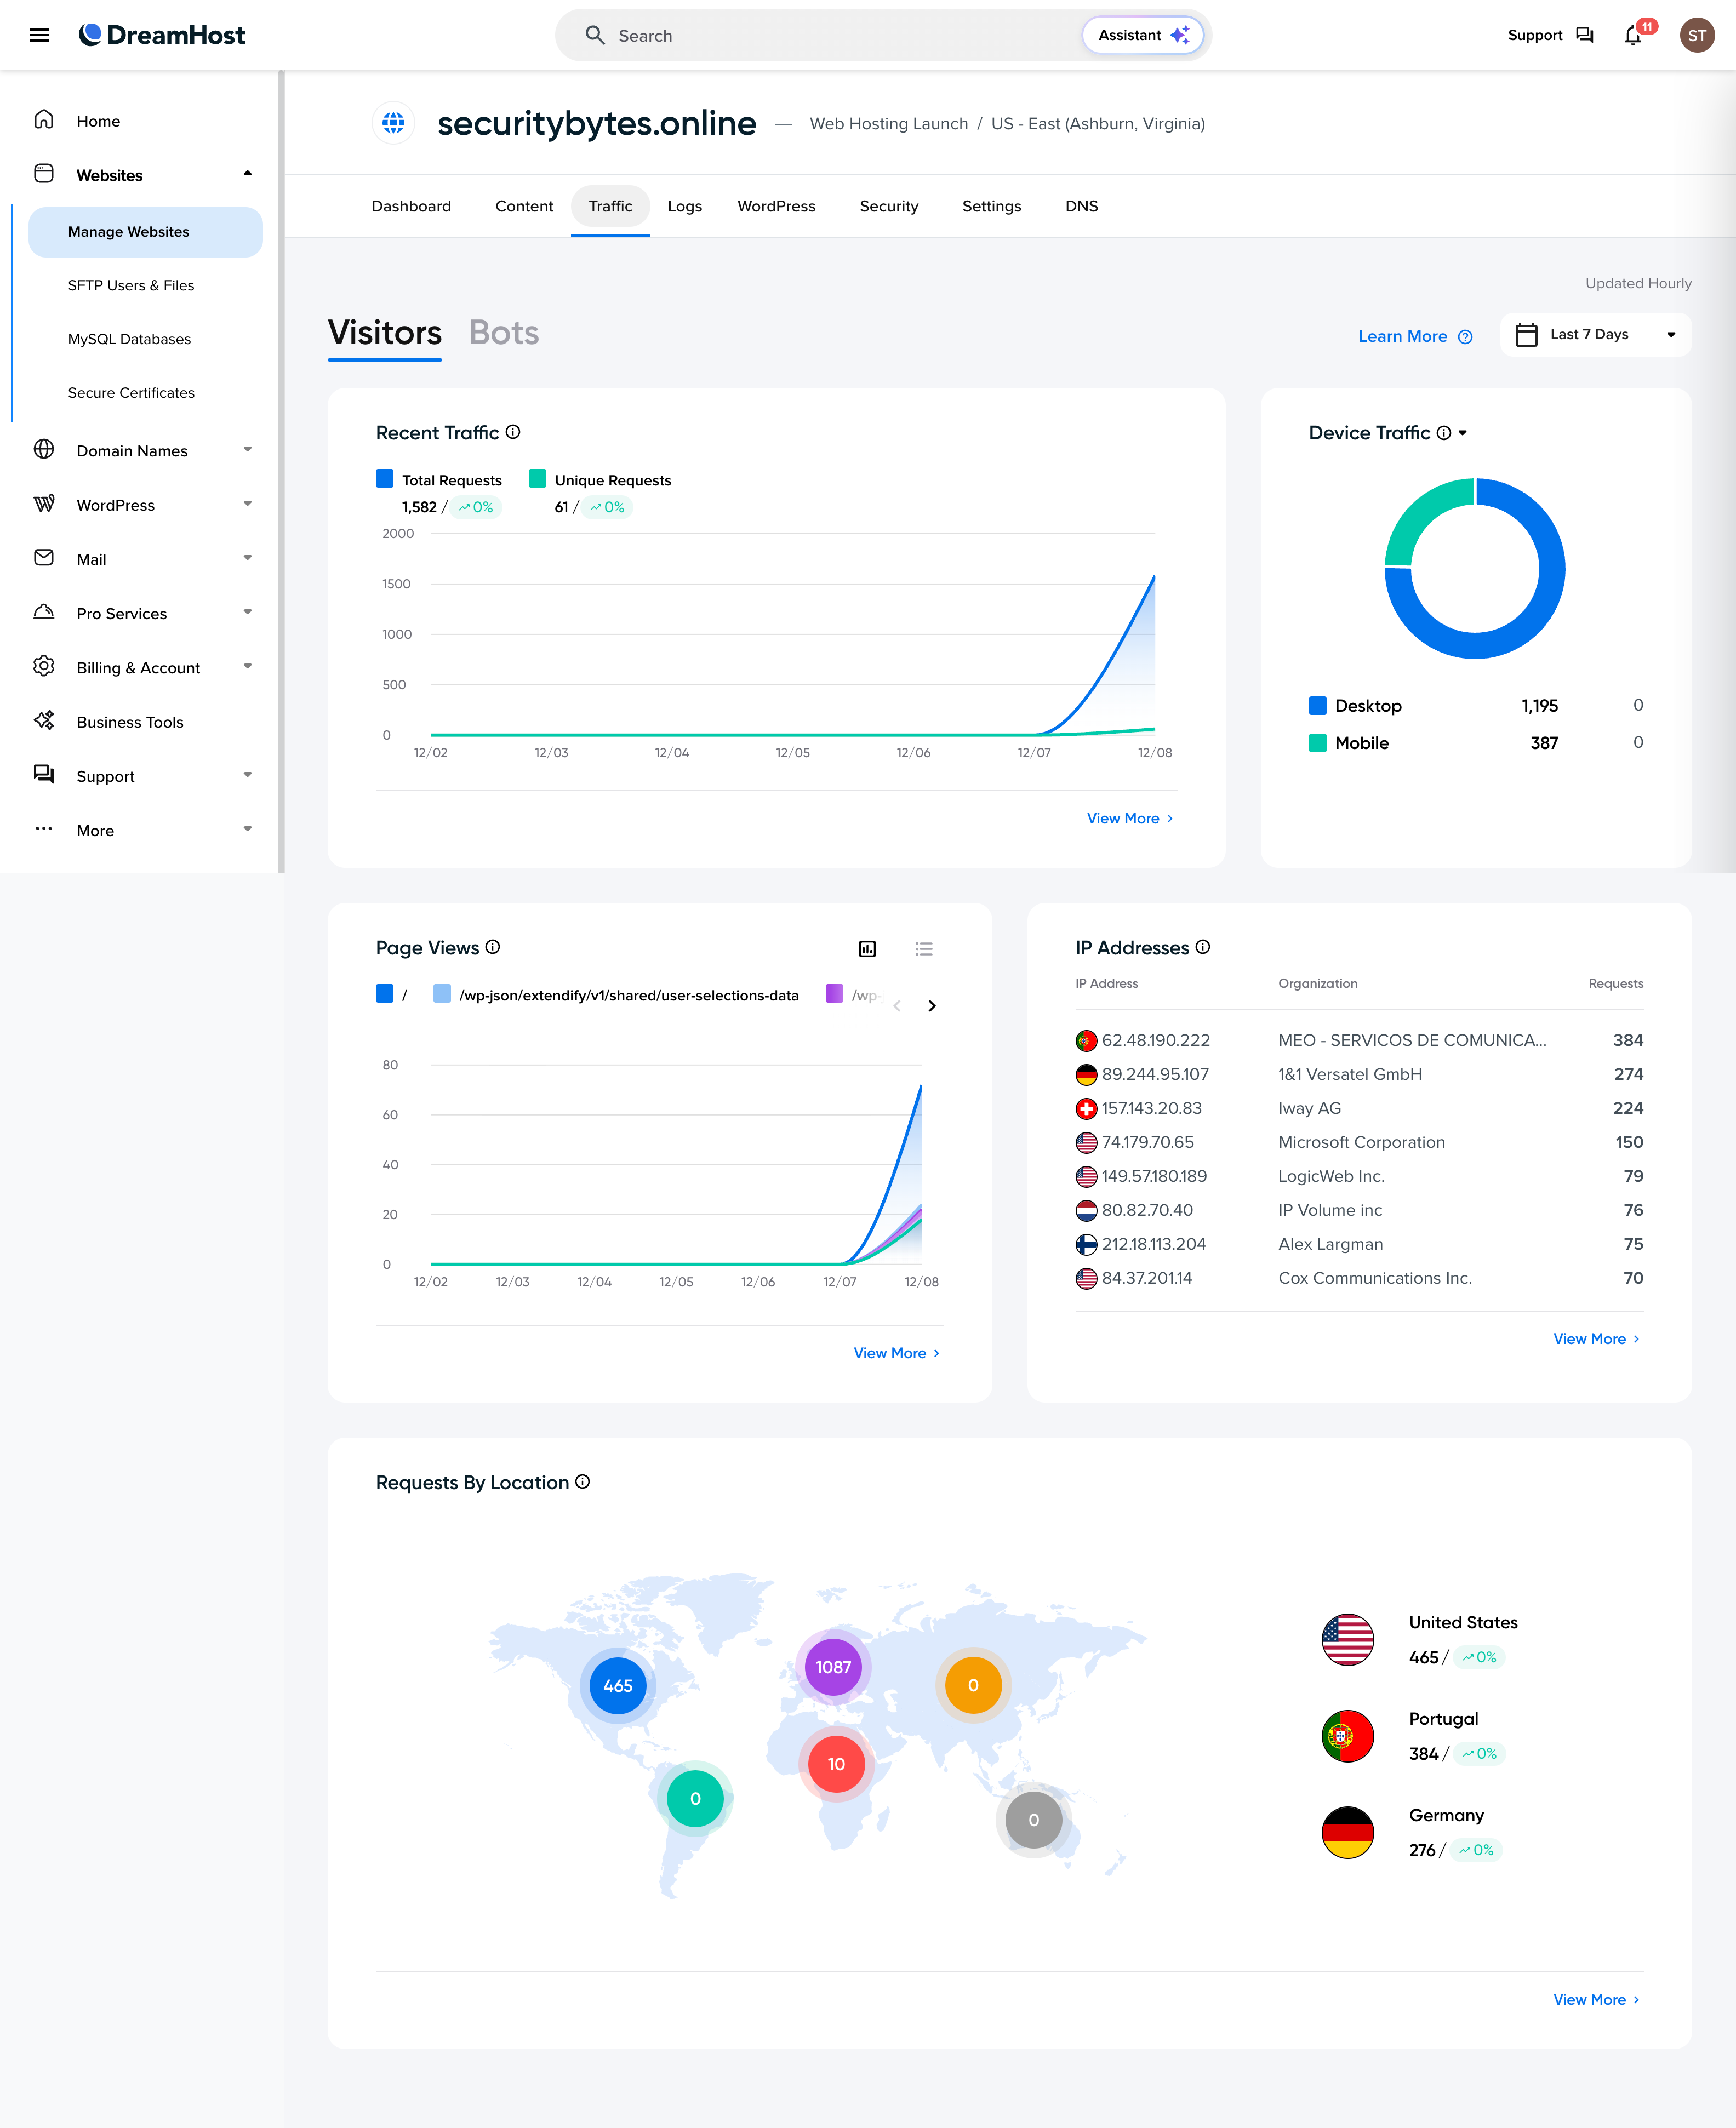Click the globe icon beside securitybytes.online
This screenshot has height=2128, width=1736.
click(x=393, y=123)
